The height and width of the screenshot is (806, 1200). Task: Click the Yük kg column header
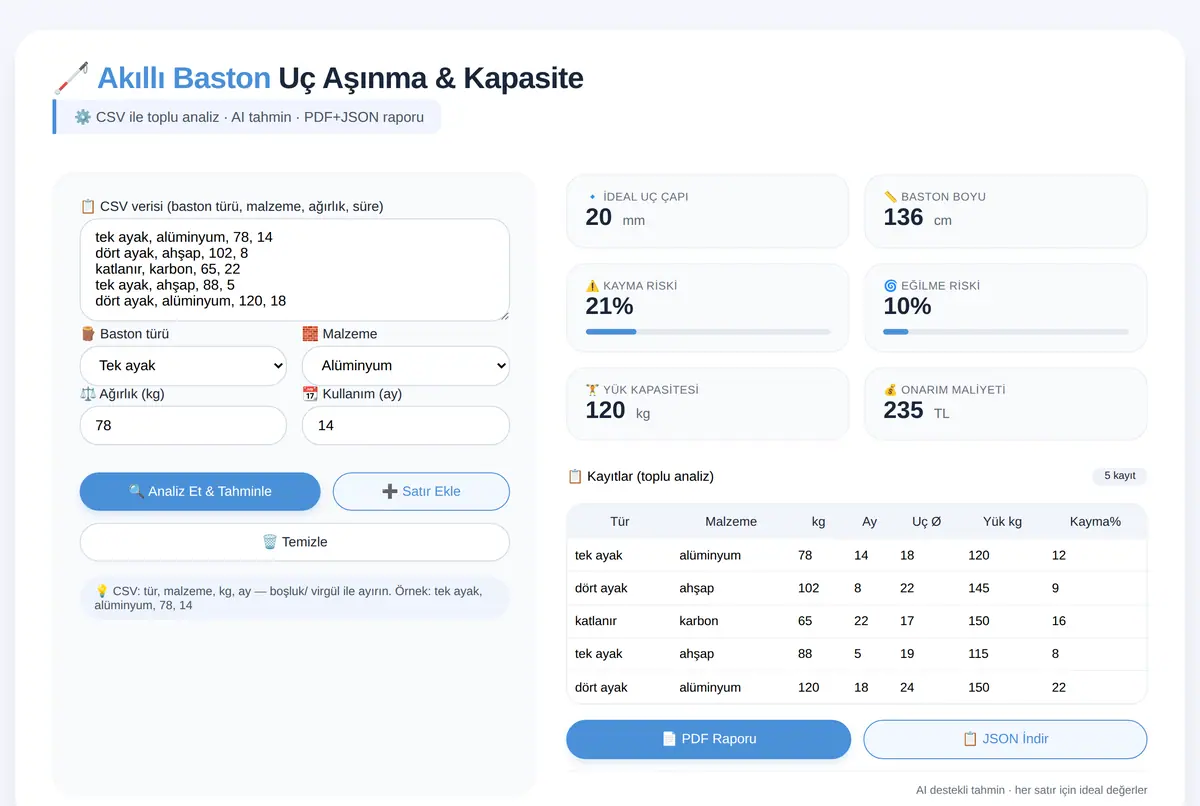(x=1003, y=521)
